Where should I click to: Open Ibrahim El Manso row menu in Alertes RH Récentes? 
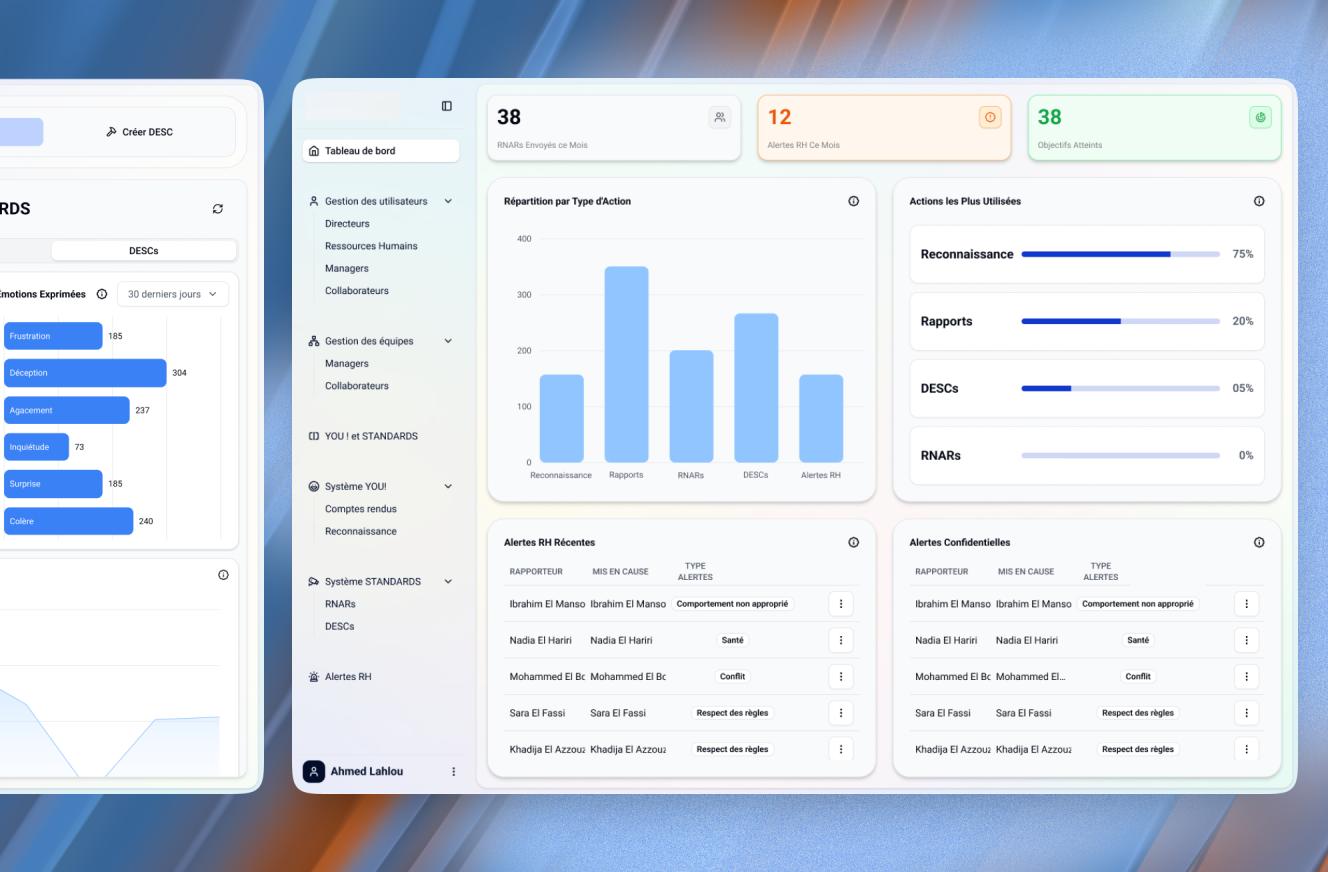click(x=841, y=604)
